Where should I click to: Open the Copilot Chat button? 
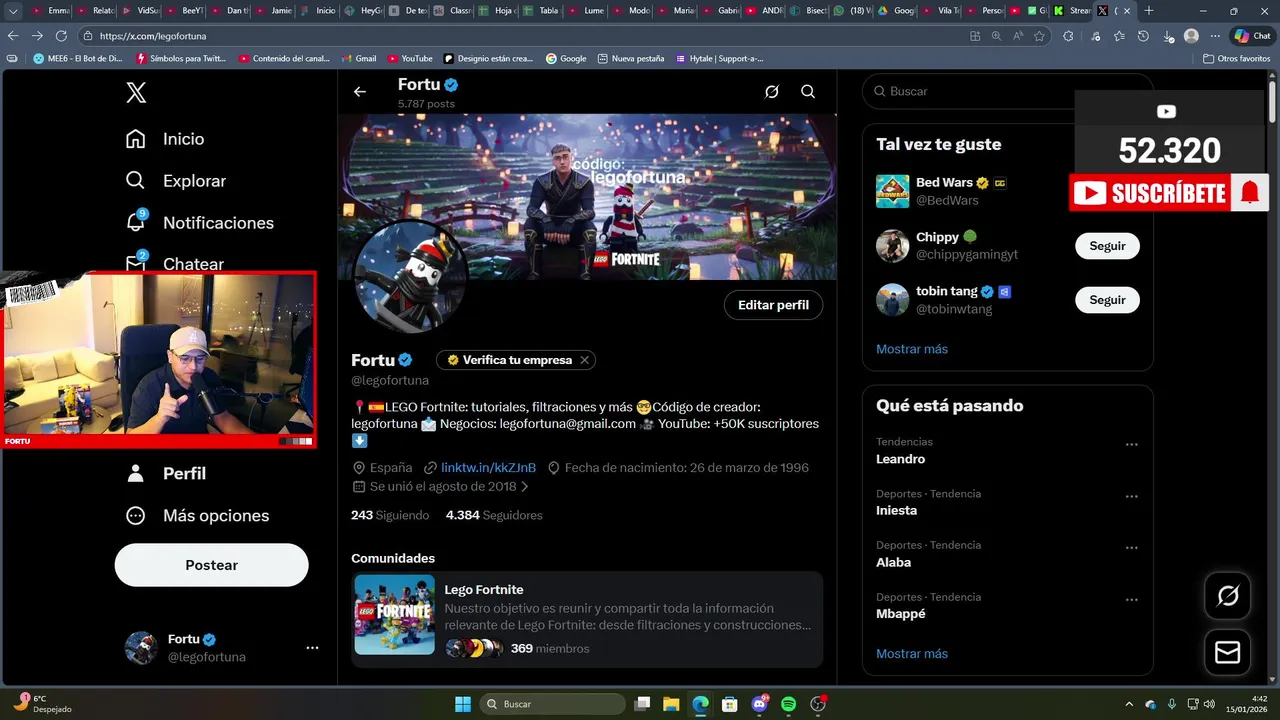click(1253, 35)
